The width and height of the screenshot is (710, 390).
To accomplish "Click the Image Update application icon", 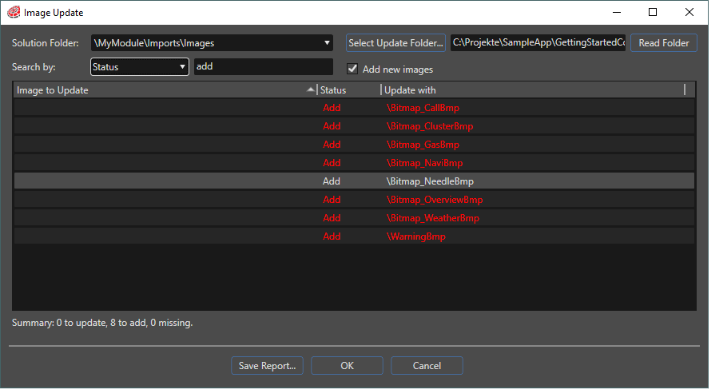I will tap(14, 12).
